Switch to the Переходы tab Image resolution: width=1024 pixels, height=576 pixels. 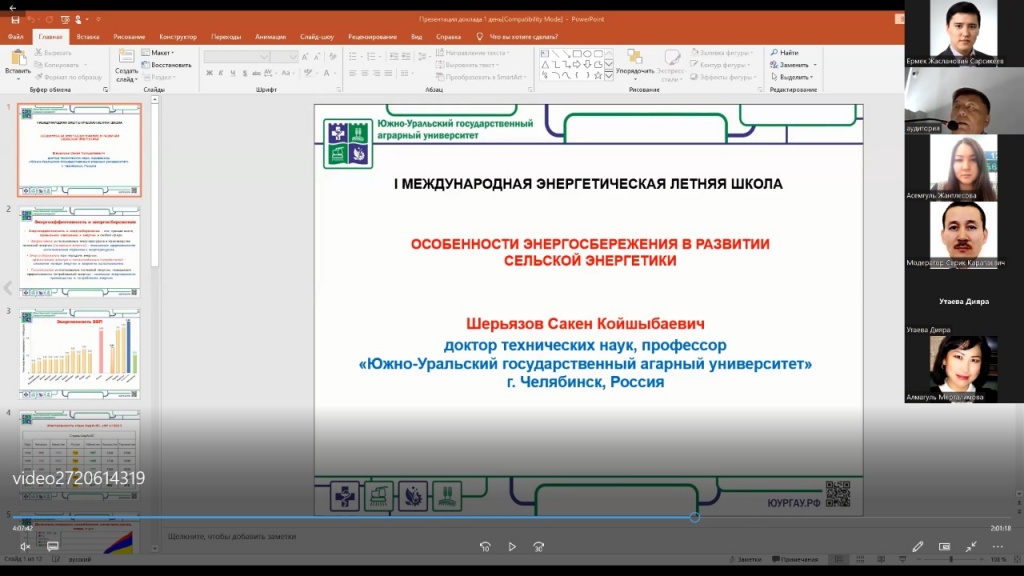226,37
